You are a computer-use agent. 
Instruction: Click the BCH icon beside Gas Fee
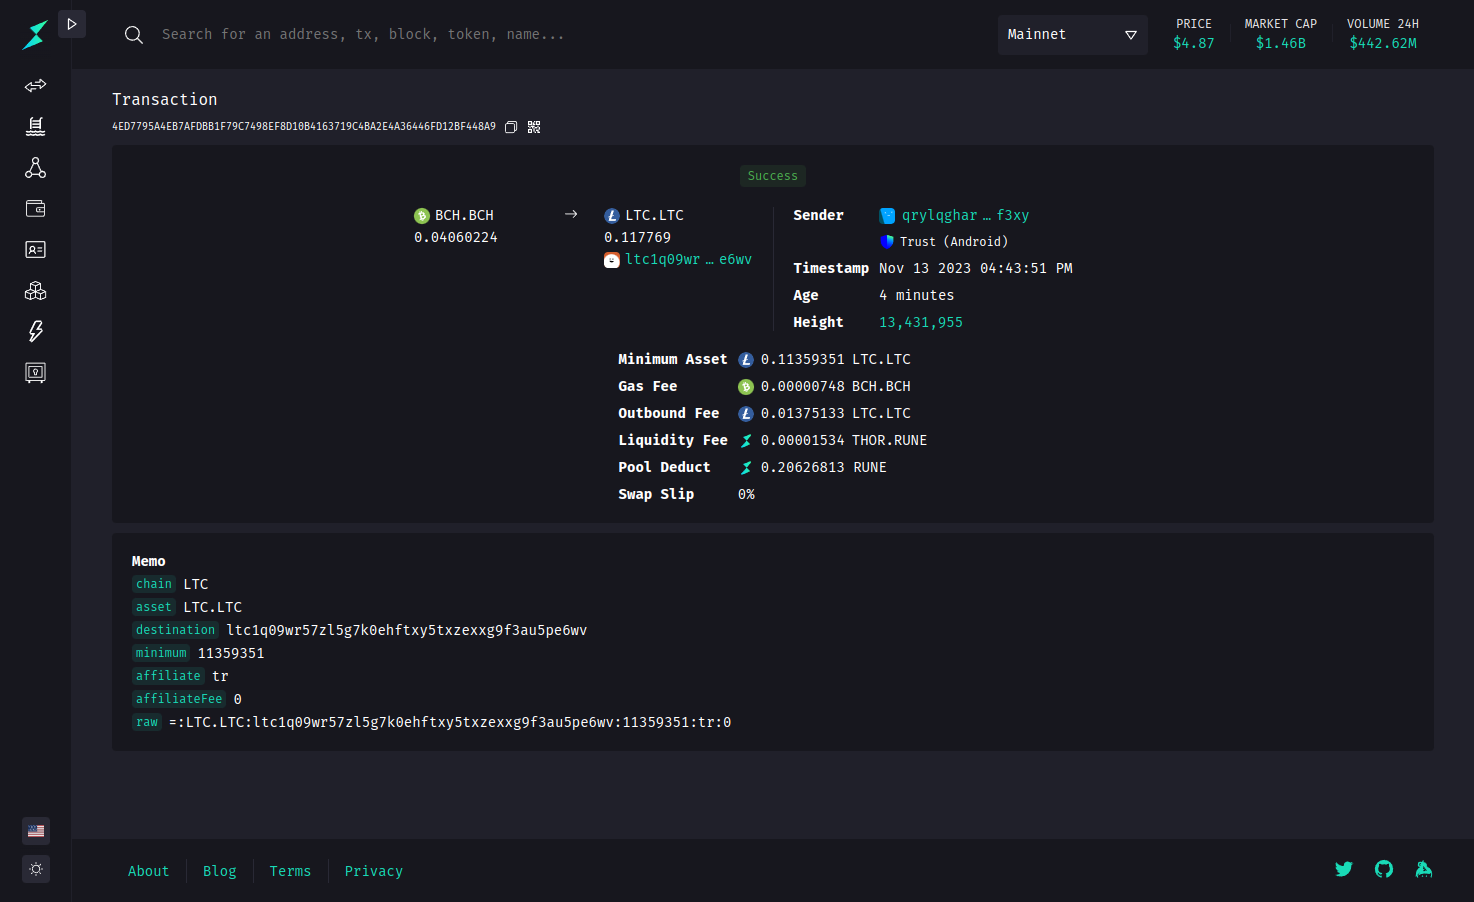click(x=746, y=387)
